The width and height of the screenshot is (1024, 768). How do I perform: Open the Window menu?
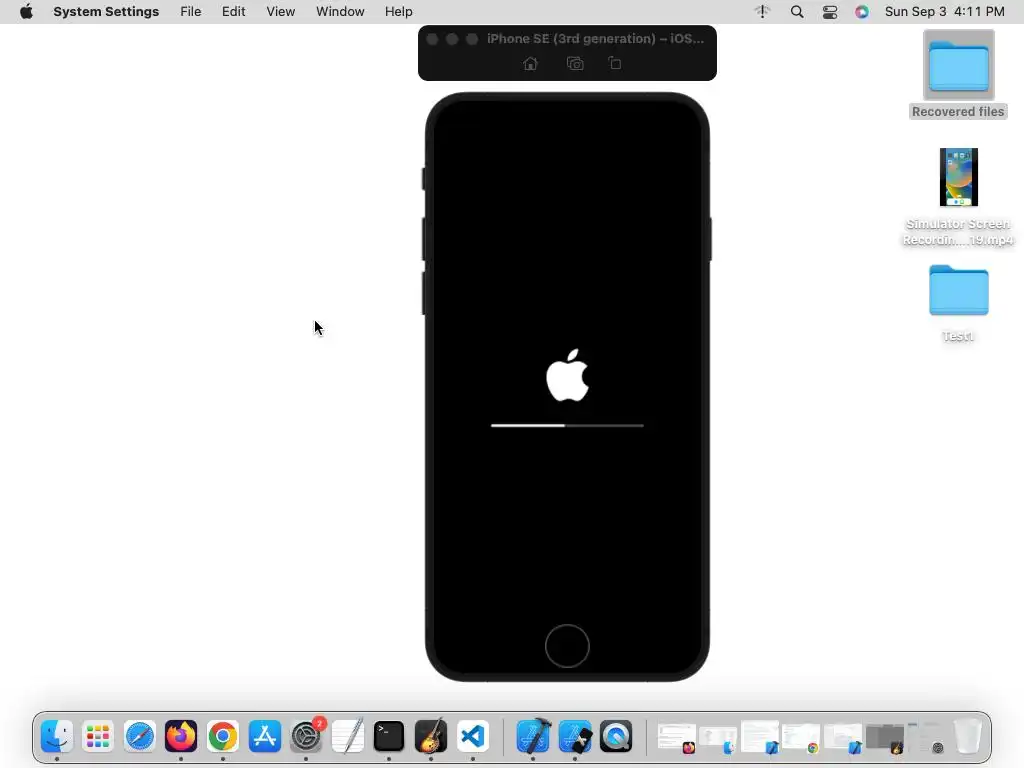pos(340,12)
